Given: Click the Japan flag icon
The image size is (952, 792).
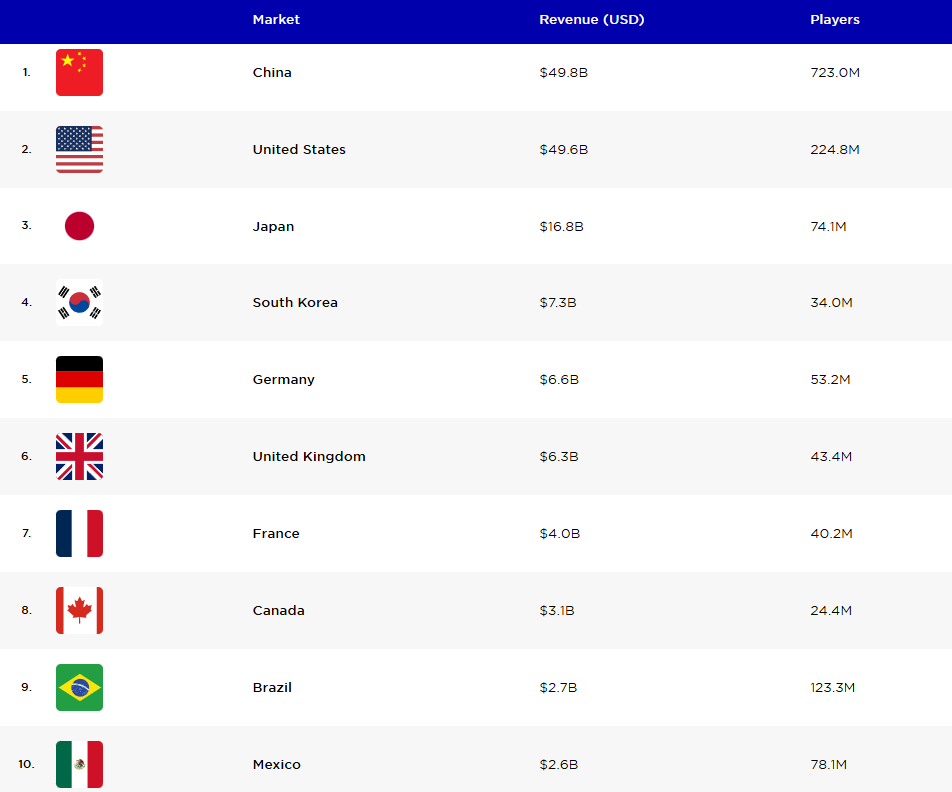Looking at the screenshot, I should pyautogui.click(x=80, y=226).
